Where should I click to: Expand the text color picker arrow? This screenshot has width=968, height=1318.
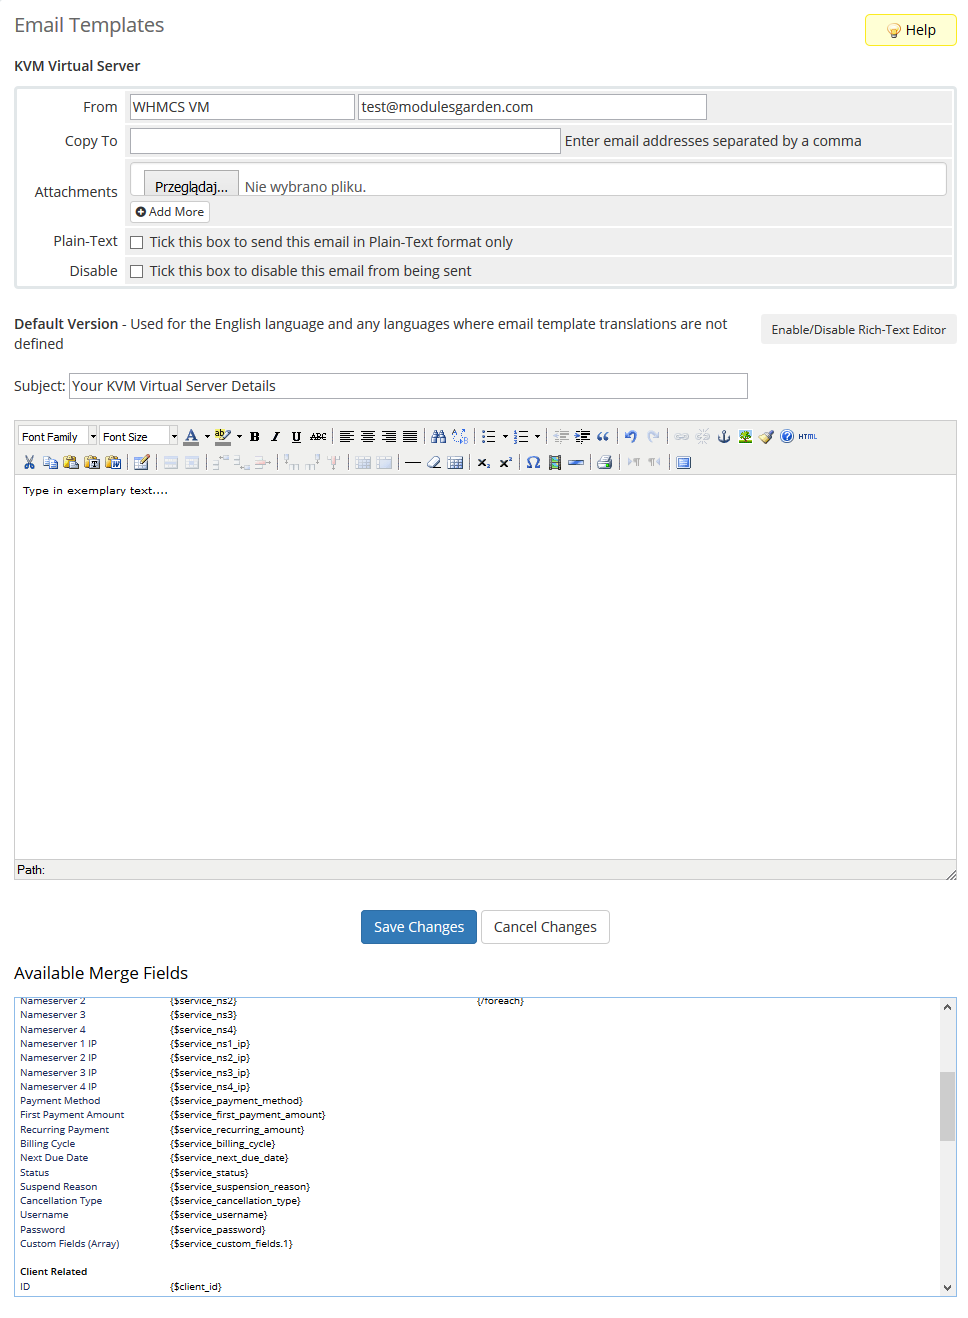207,436
